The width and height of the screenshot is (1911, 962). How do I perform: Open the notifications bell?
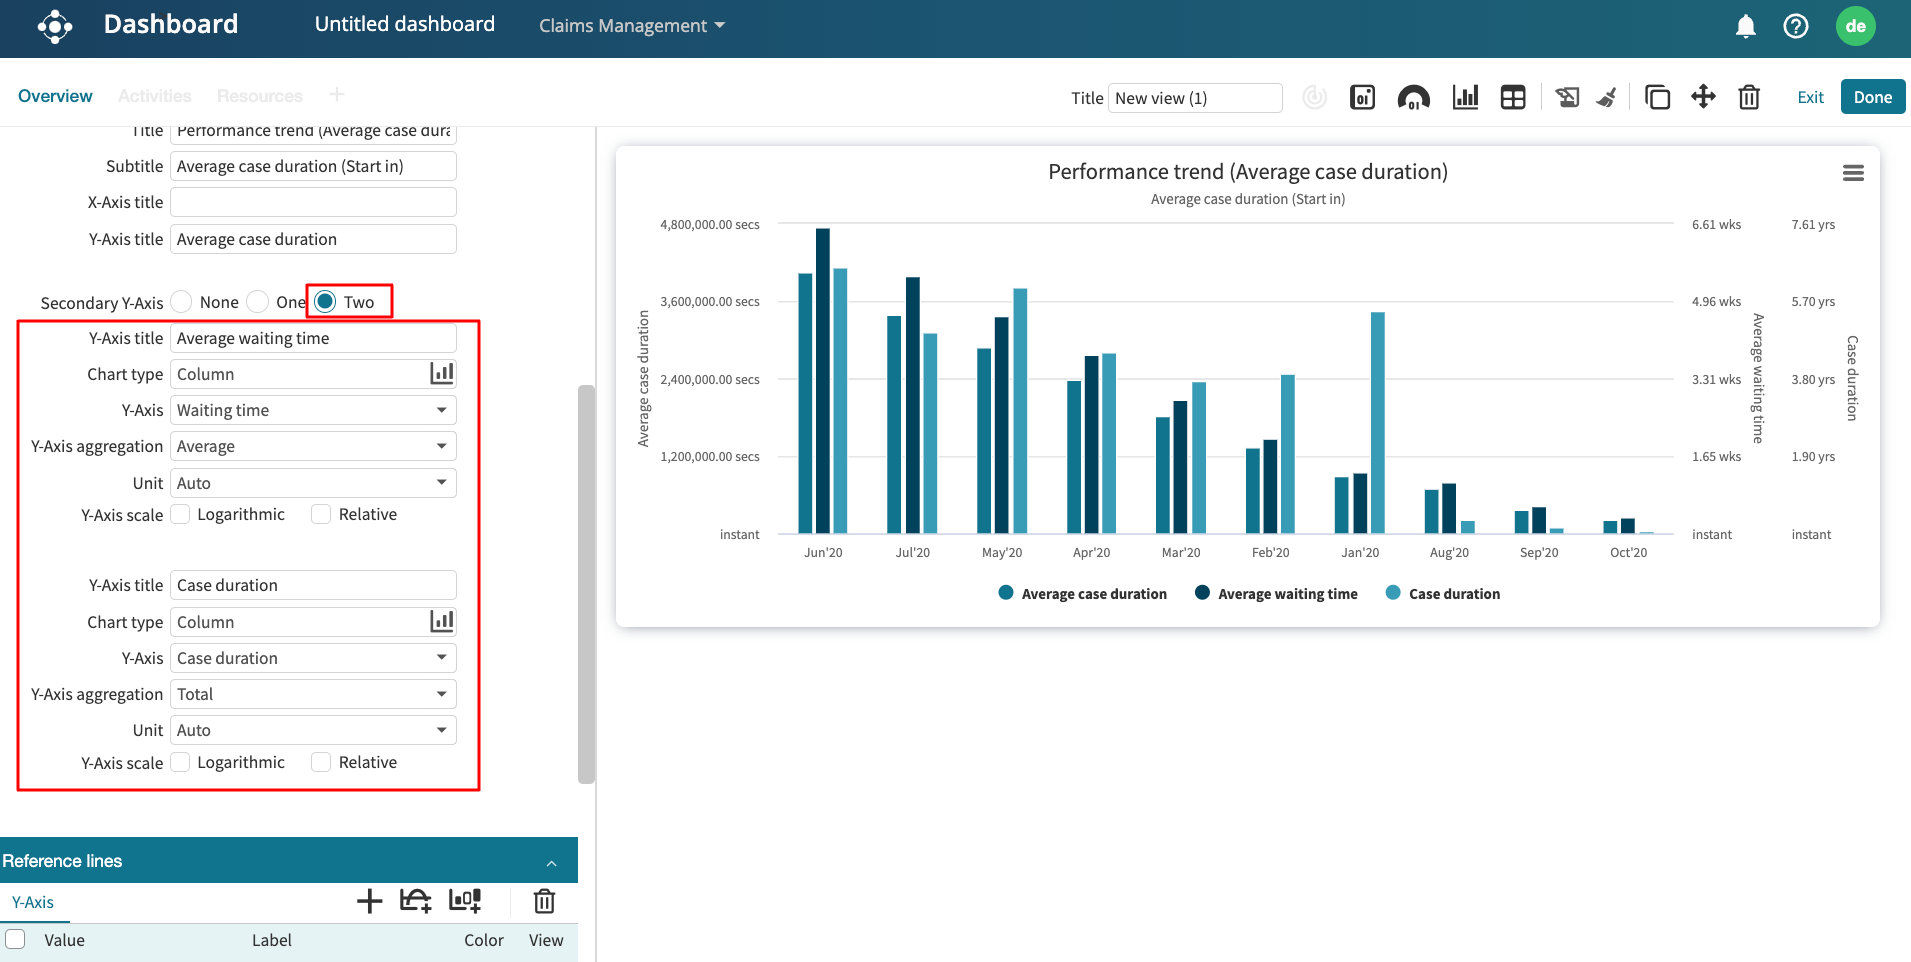pyautogui.click(x=1745, y=26)
